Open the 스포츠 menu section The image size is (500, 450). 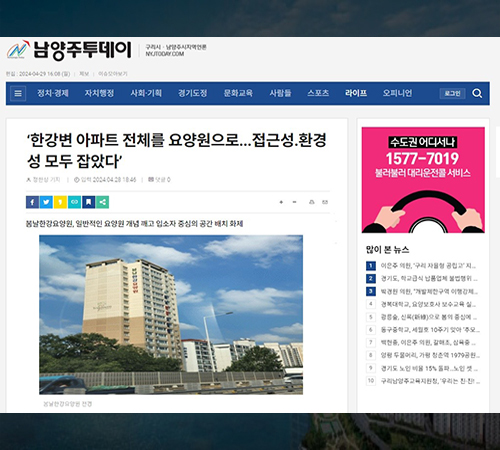(x=318, y=93)
